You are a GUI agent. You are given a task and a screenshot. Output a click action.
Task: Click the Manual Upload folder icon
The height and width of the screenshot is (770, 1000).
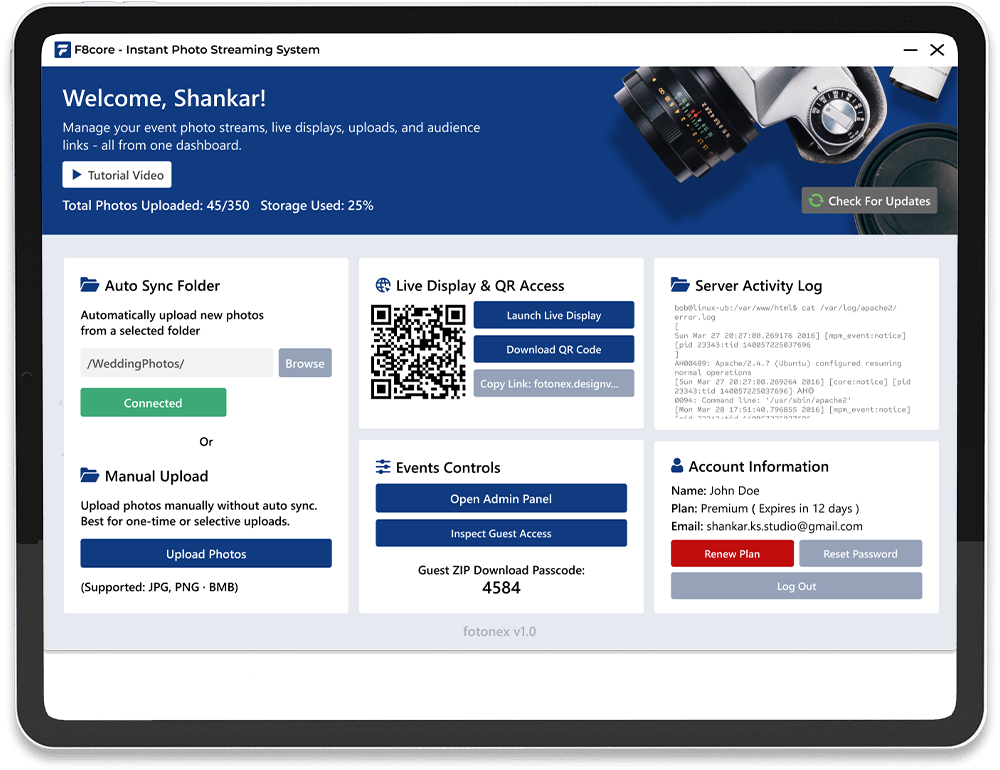point(90,476)
